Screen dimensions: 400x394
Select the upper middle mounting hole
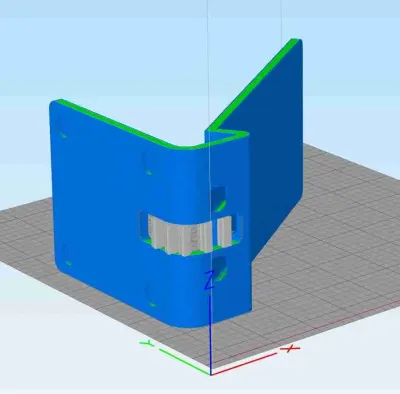pos(149,163)
